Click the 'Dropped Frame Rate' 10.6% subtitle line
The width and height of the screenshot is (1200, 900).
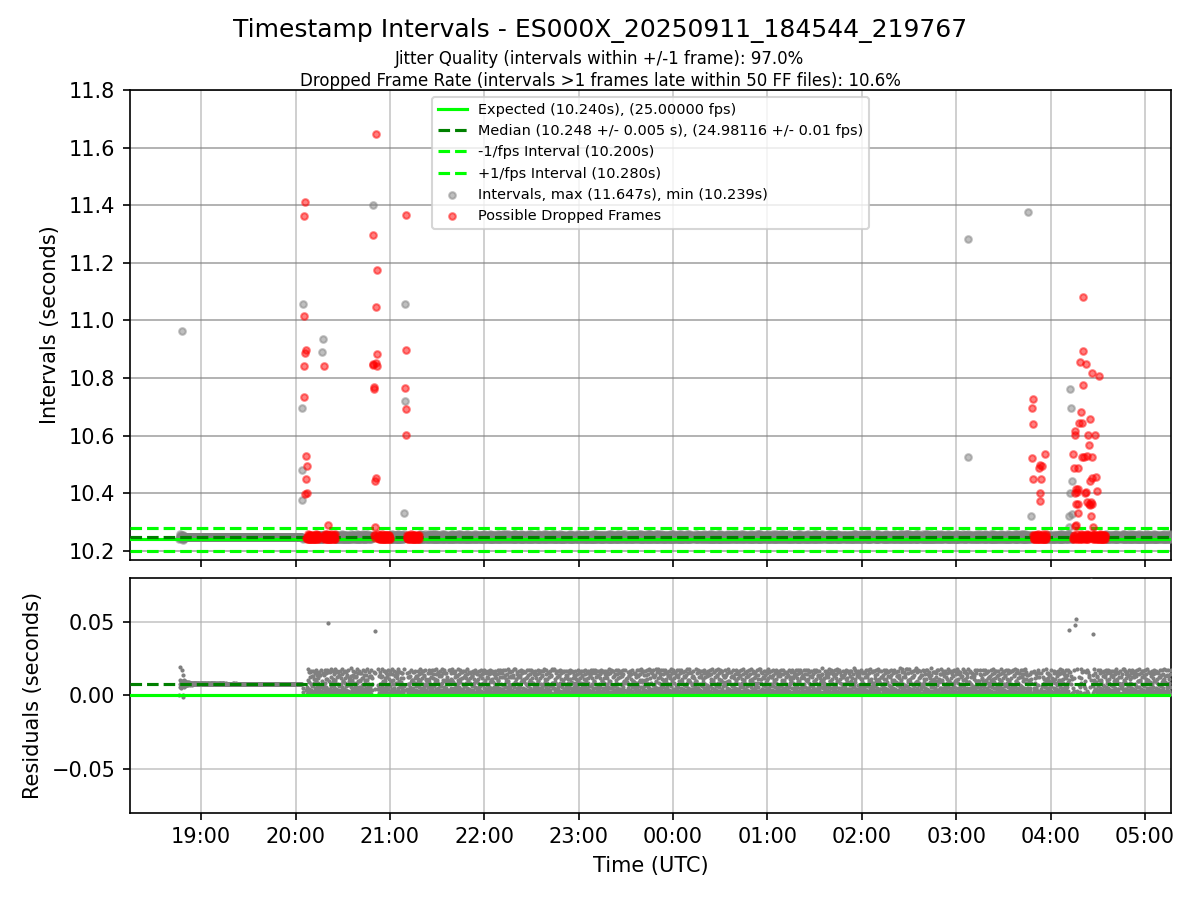coord(600,80)
